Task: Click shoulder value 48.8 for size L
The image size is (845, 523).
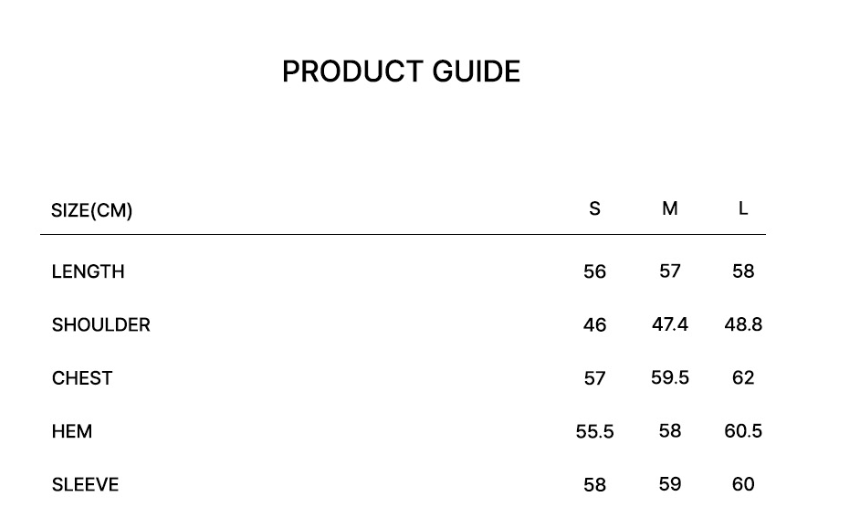Action: [x=743, y=325]
